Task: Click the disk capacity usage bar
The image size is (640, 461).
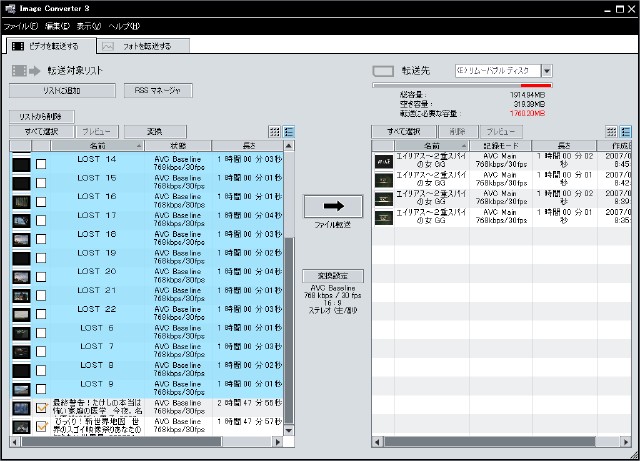Action: tap(462, 85)
